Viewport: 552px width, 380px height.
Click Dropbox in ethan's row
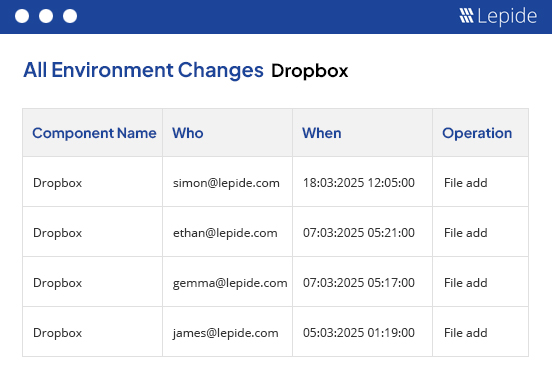[57, 233]
